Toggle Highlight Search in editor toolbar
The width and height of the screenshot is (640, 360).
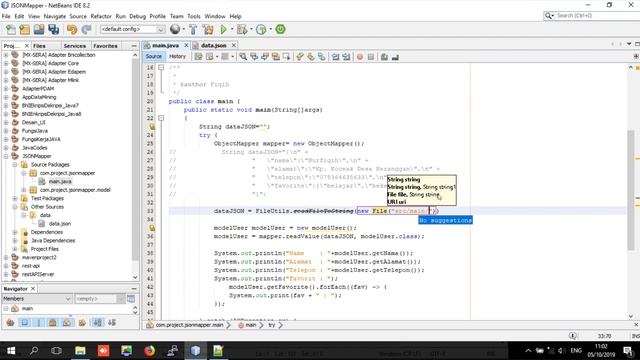(276, 57)
